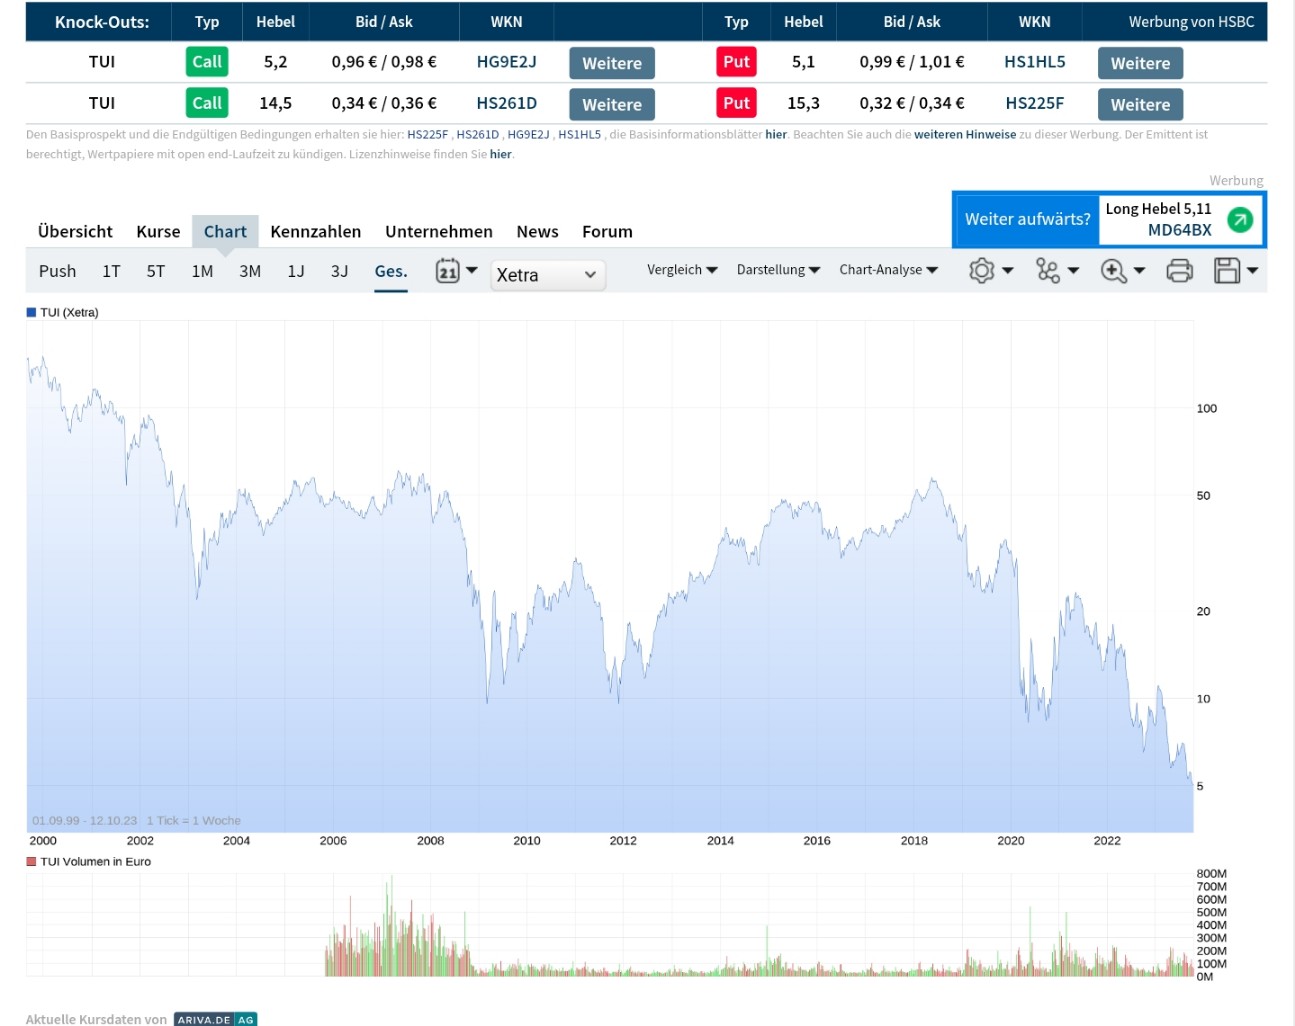The image size is (1295, 1026).
Task: Expand arrow next to share icon
Action: click(x=1073, y=271)
